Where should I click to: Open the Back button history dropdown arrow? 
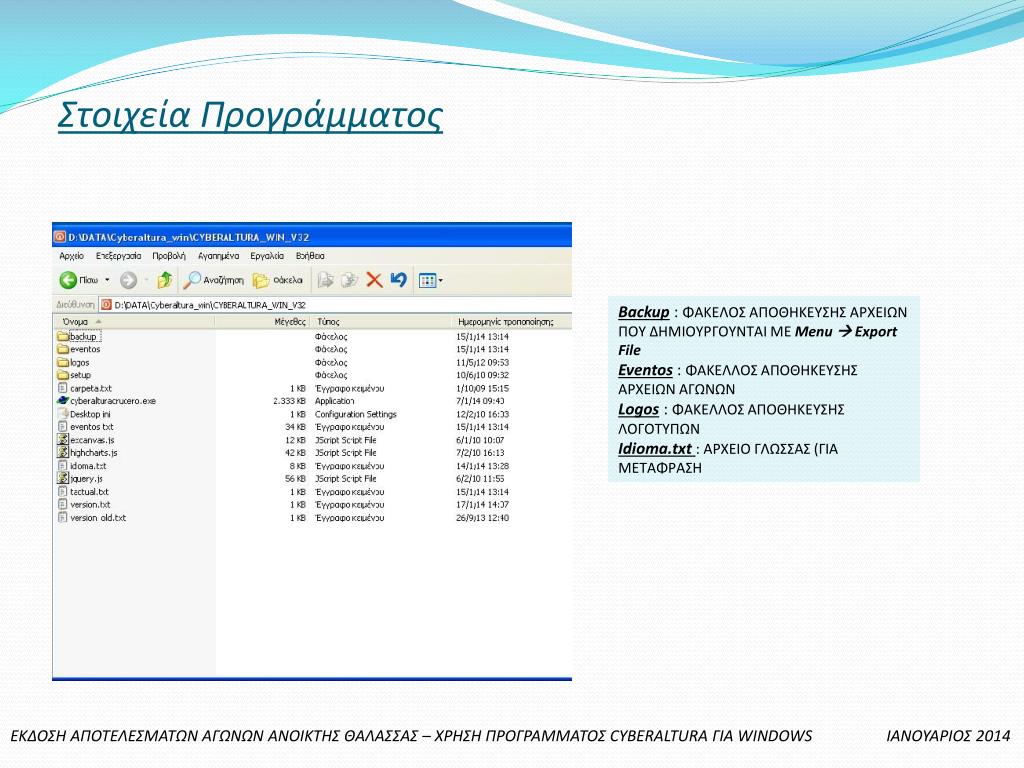[107, 280]
